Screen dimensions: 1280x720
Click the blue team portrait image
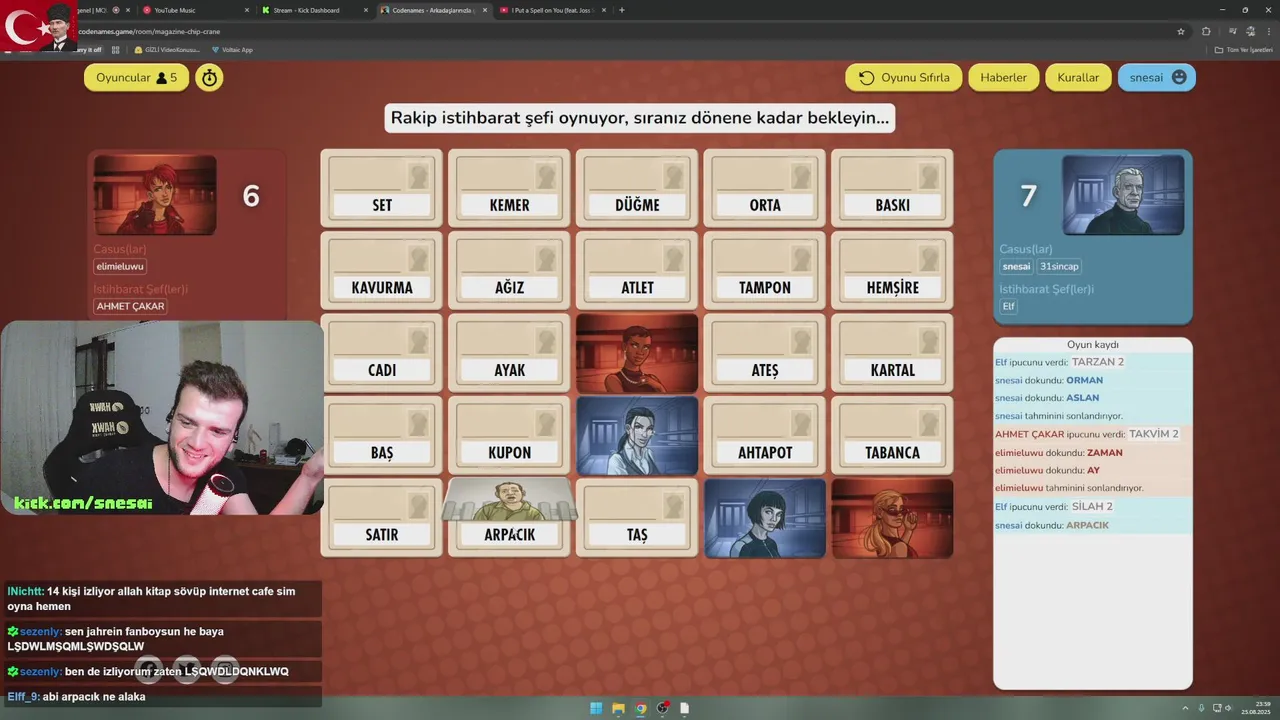1123,195
